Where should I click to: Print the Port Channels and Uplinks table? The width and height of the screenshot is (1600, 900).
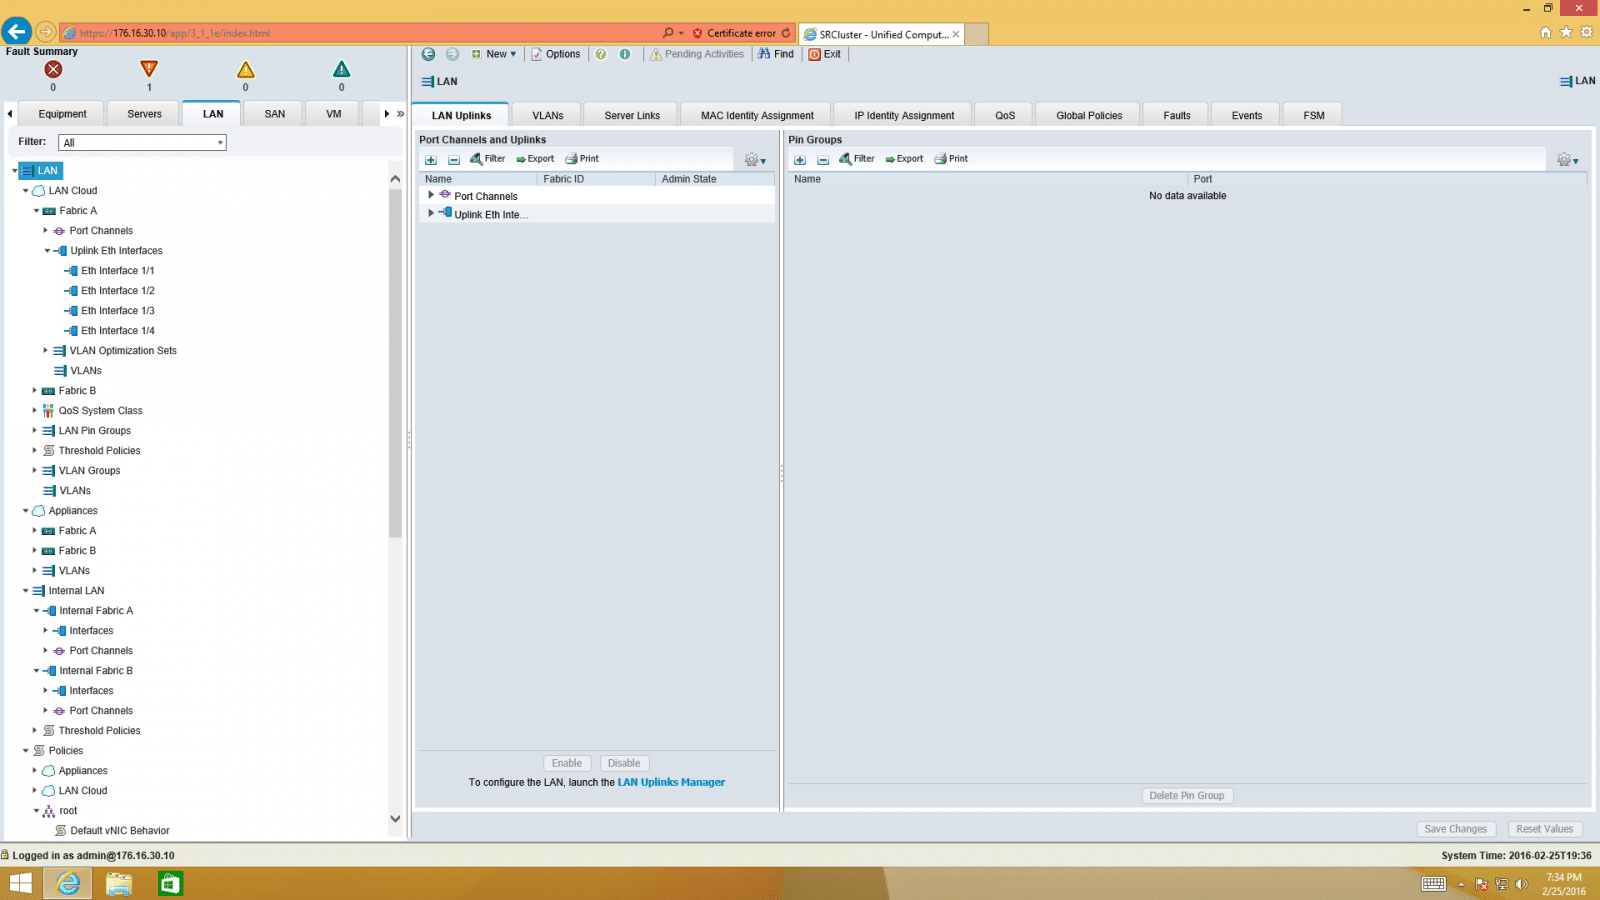click(x=582, y=159)
